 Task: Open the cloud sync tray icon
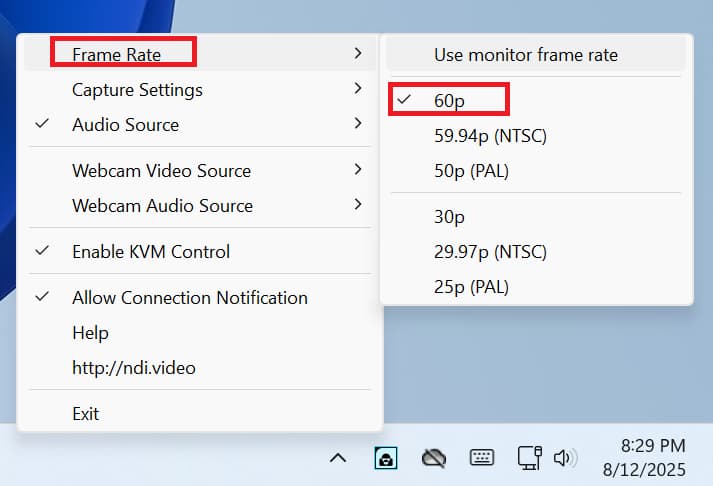click(433, 458)
